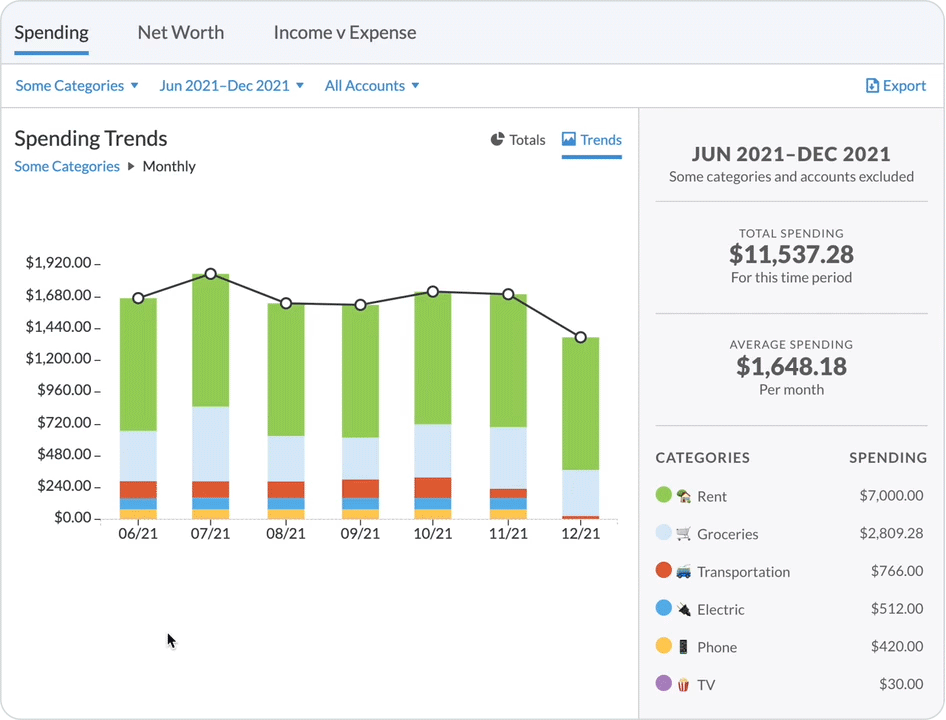Viewport: 946px width, 720px height.
Task: Click the Groceries segment of 11/21 bar
Action: click(508, 458)
